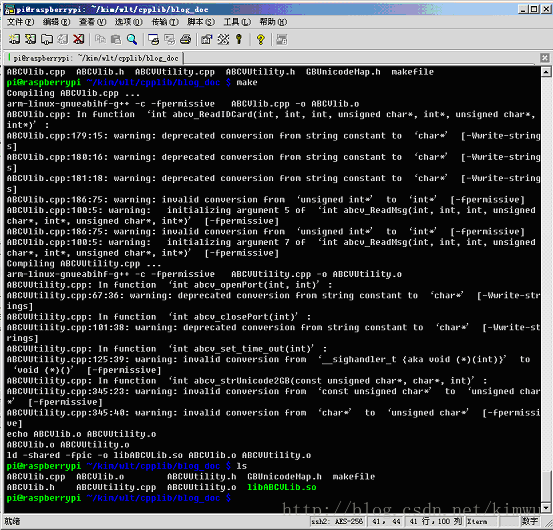Click the 'Compiling ABCVlib.cpp ...' line
This screenshot has height=530, width=553.
tap(73, 93)
